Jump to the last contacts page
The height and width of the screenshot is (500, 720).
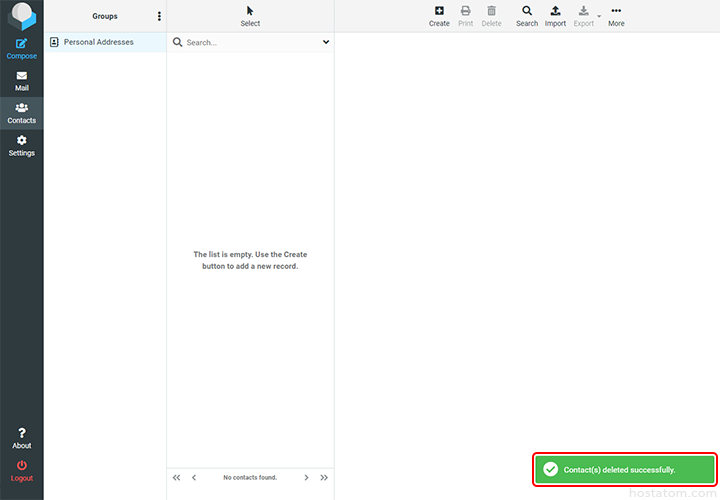pyautogui.click(x=324, y=478)
